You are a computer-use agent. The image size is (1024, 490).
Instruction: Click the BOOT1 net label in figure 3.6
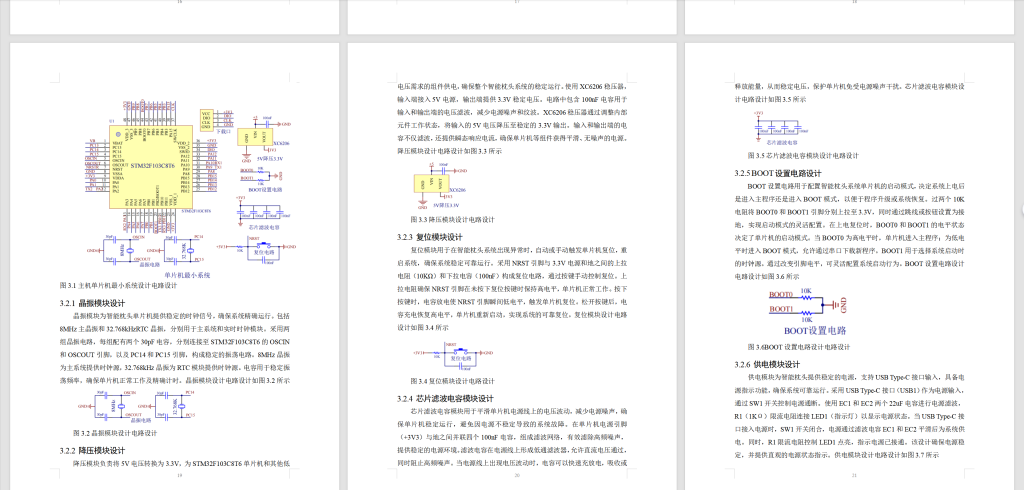(x=781, y=308)
